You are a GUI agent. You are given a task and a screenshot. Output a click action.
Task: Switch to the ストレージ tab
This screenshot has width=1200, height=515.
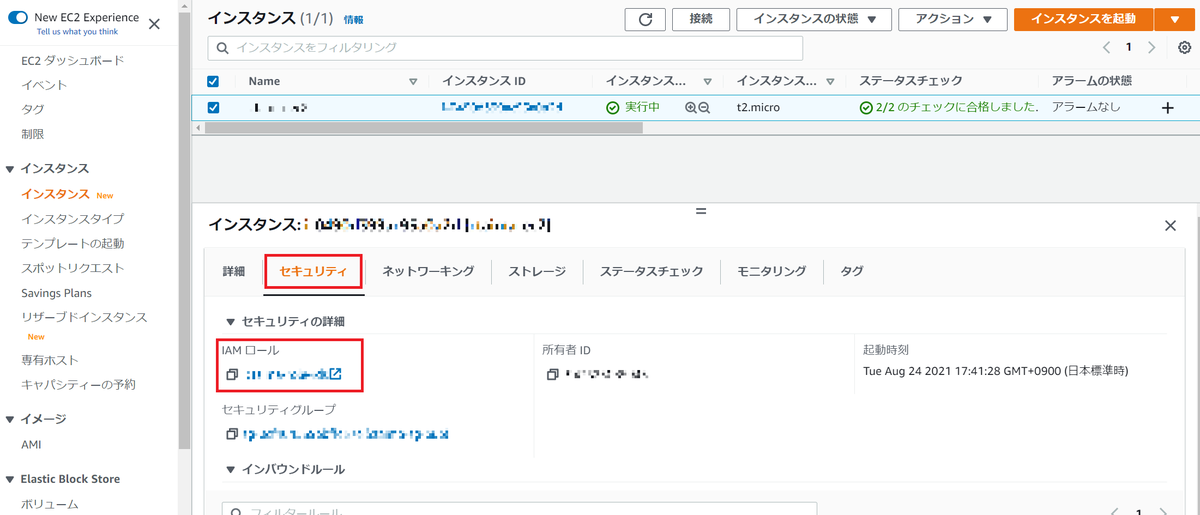[537, 271]
